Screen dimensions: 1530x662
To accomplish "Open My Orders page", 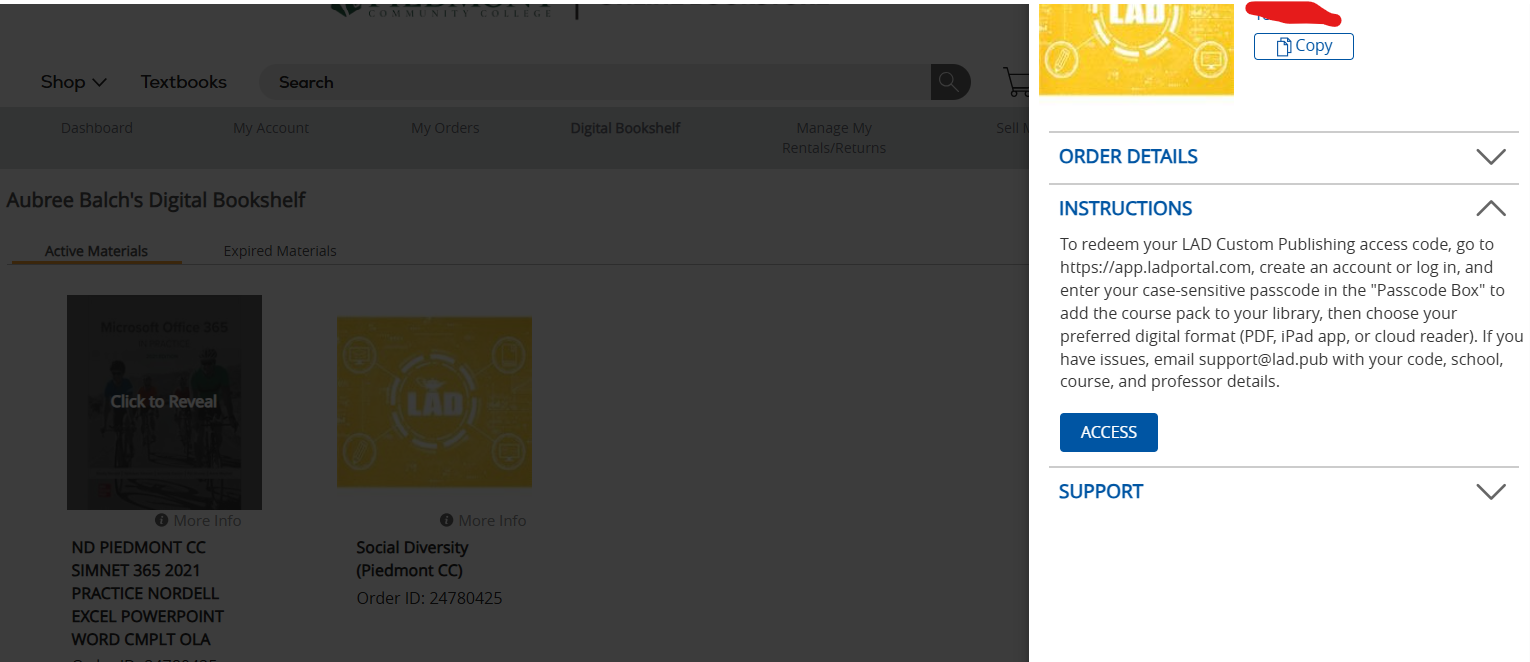I will (x=445, y=128).
